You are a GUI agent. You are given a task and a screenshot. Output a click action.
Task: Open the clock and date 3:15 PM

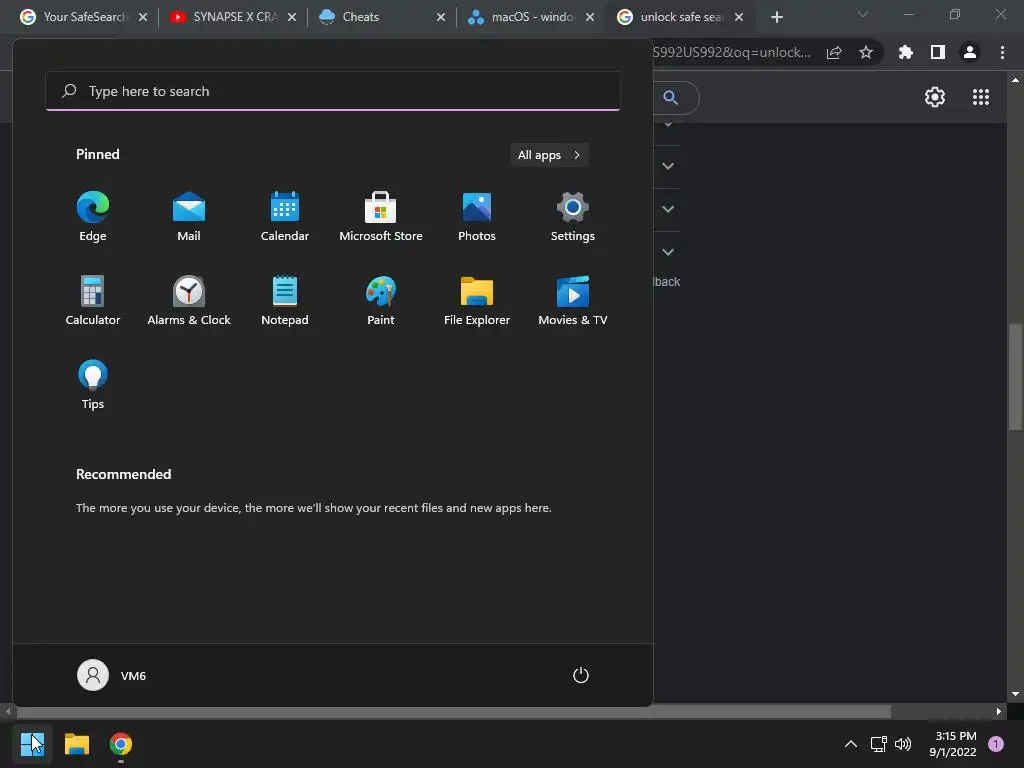tap(953, 744)
